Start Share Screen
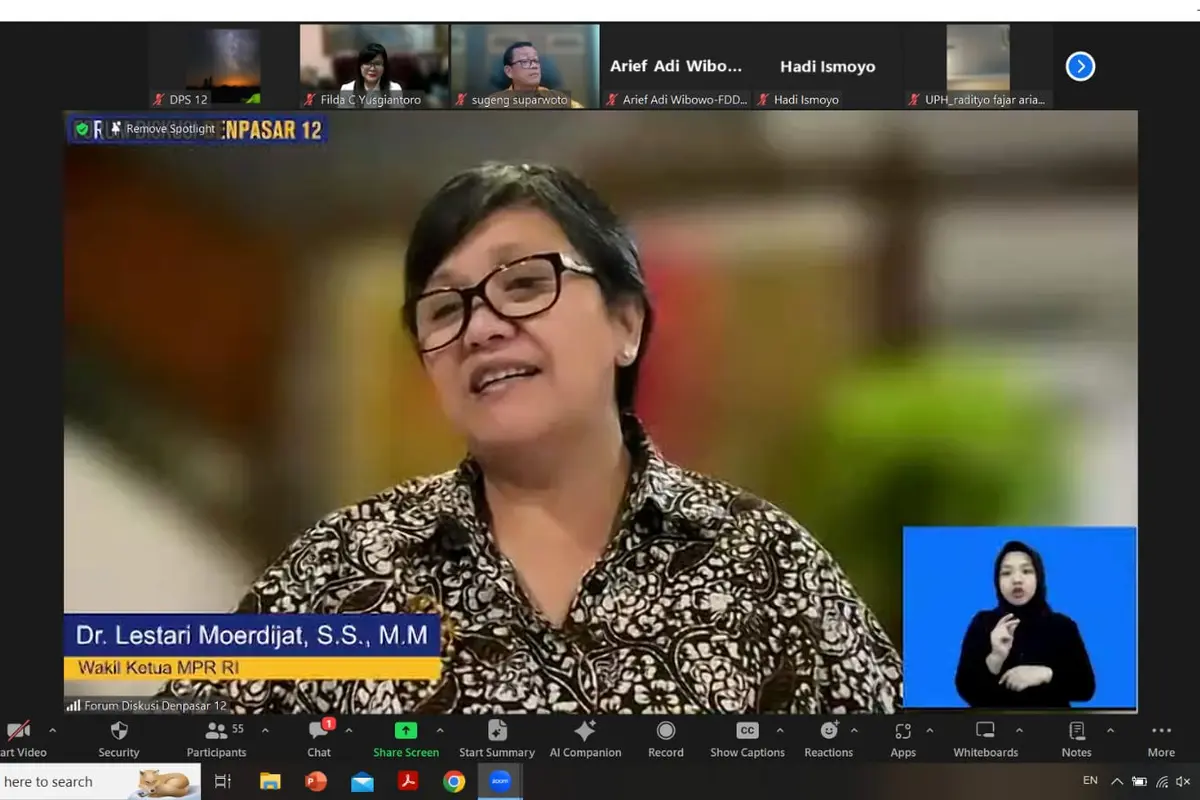 pos(406,740)
